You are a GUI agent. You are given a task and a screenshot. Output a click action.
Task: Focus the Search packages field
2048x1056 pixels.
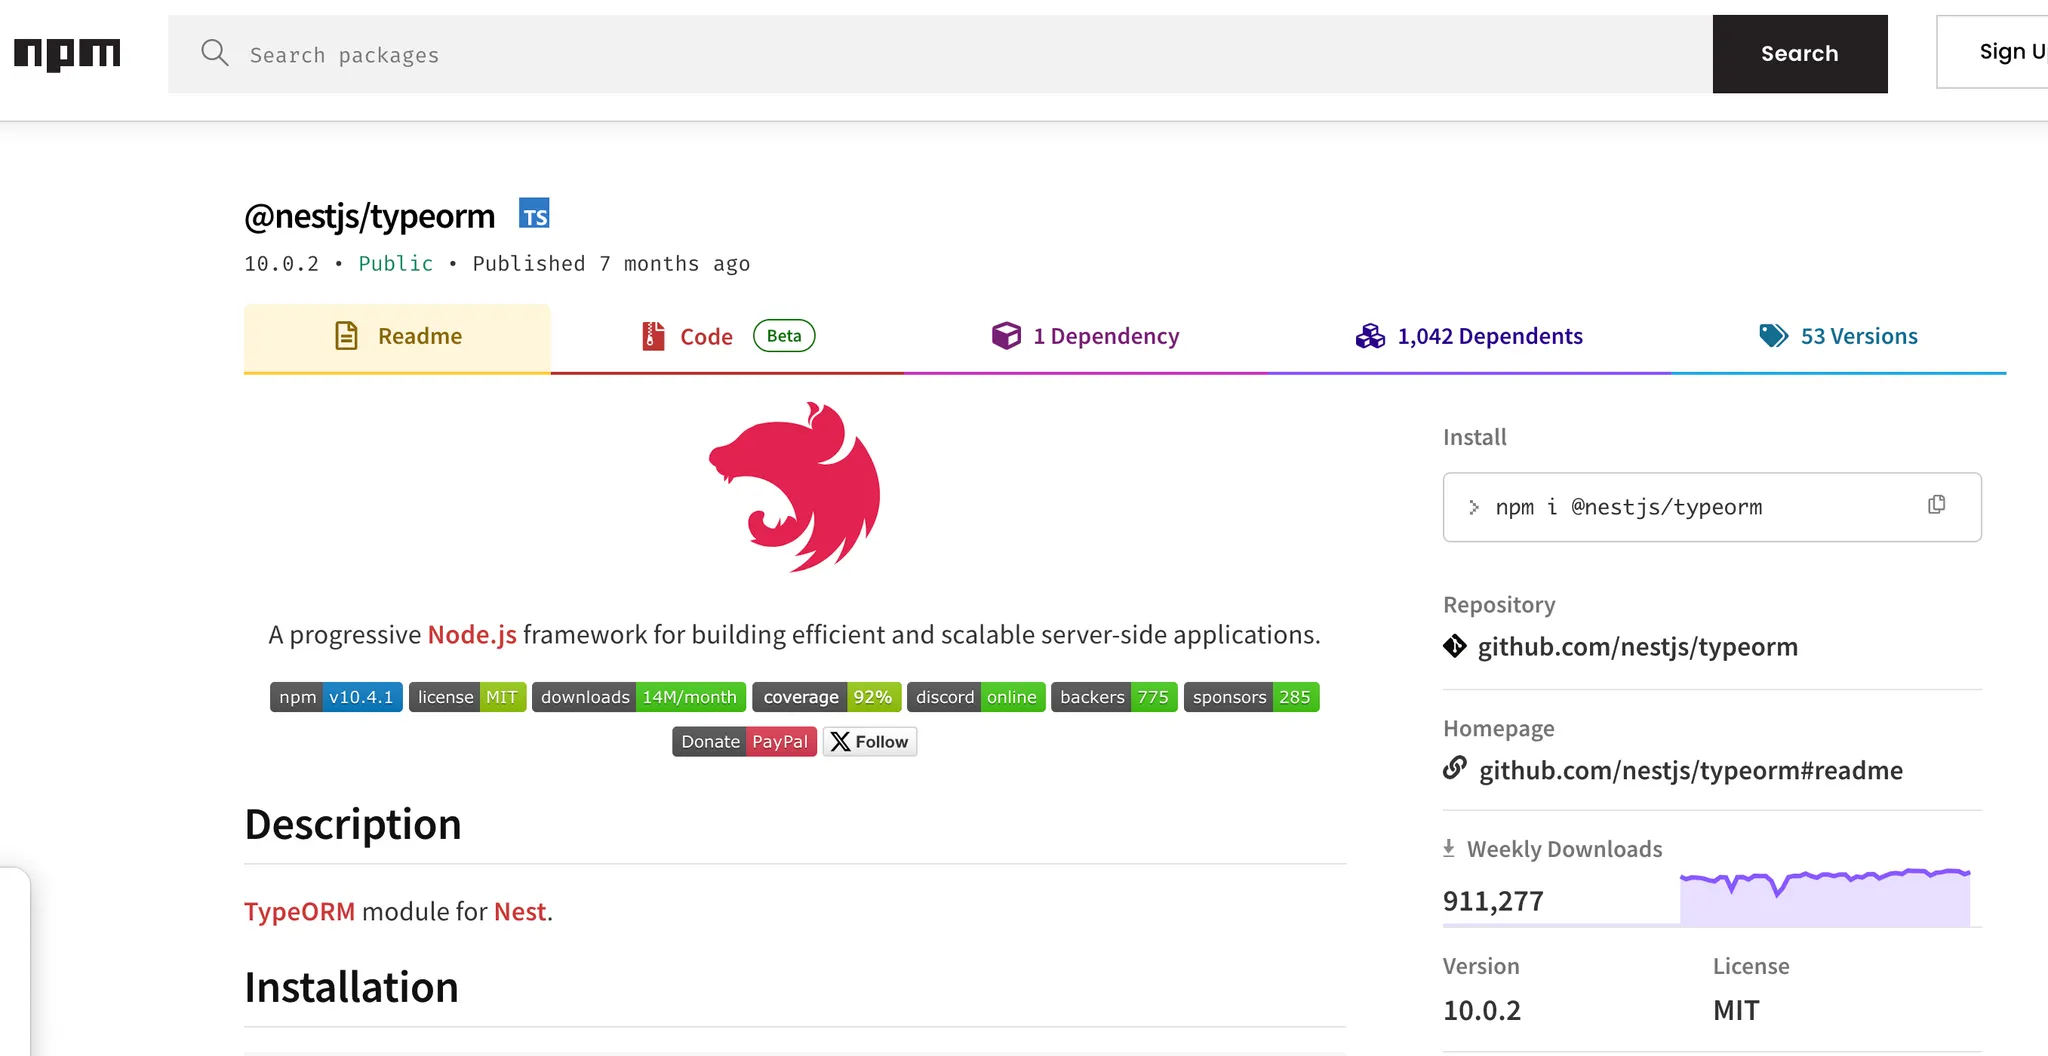[x=940, y=54]
